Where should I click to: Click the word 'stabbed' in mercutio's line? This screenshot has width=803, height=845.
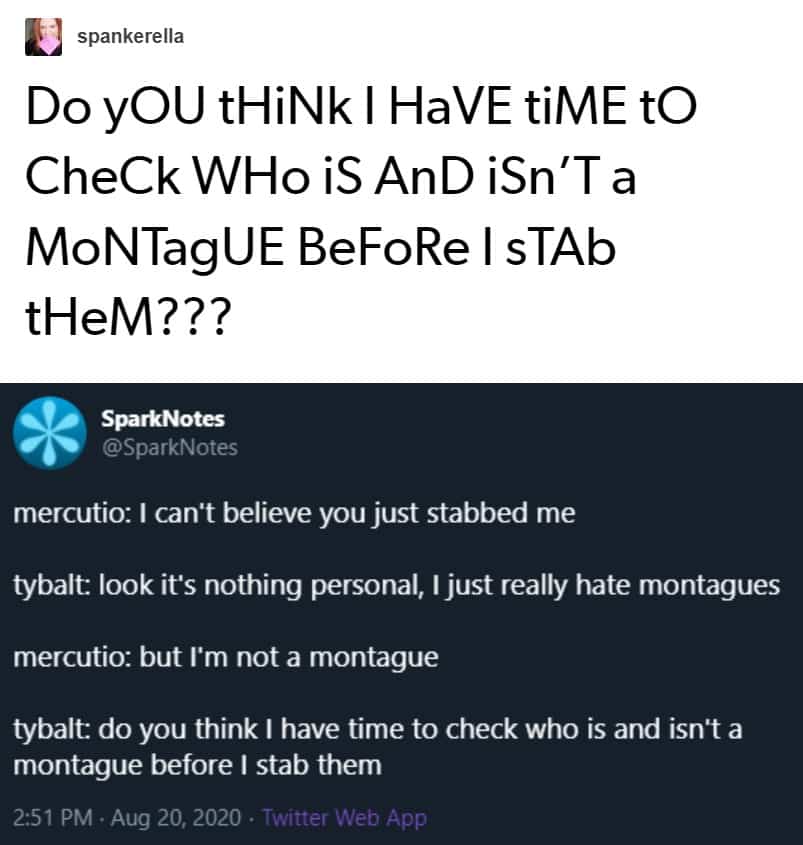tap(477, 512)
